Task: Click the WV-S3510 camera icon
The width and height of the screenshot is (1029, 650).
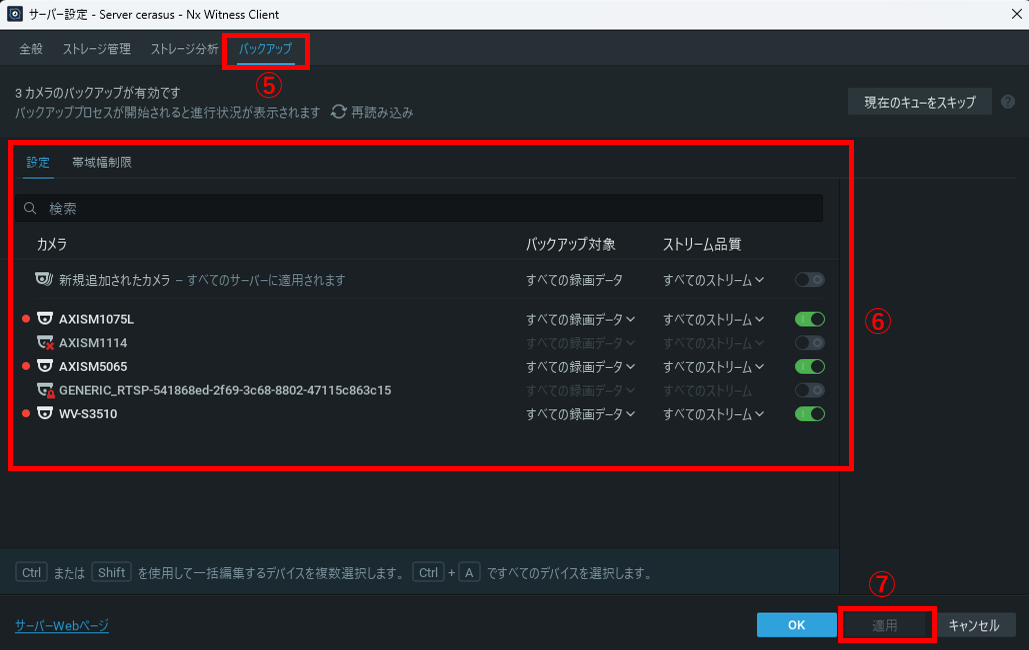Action: tap(45, 413)
